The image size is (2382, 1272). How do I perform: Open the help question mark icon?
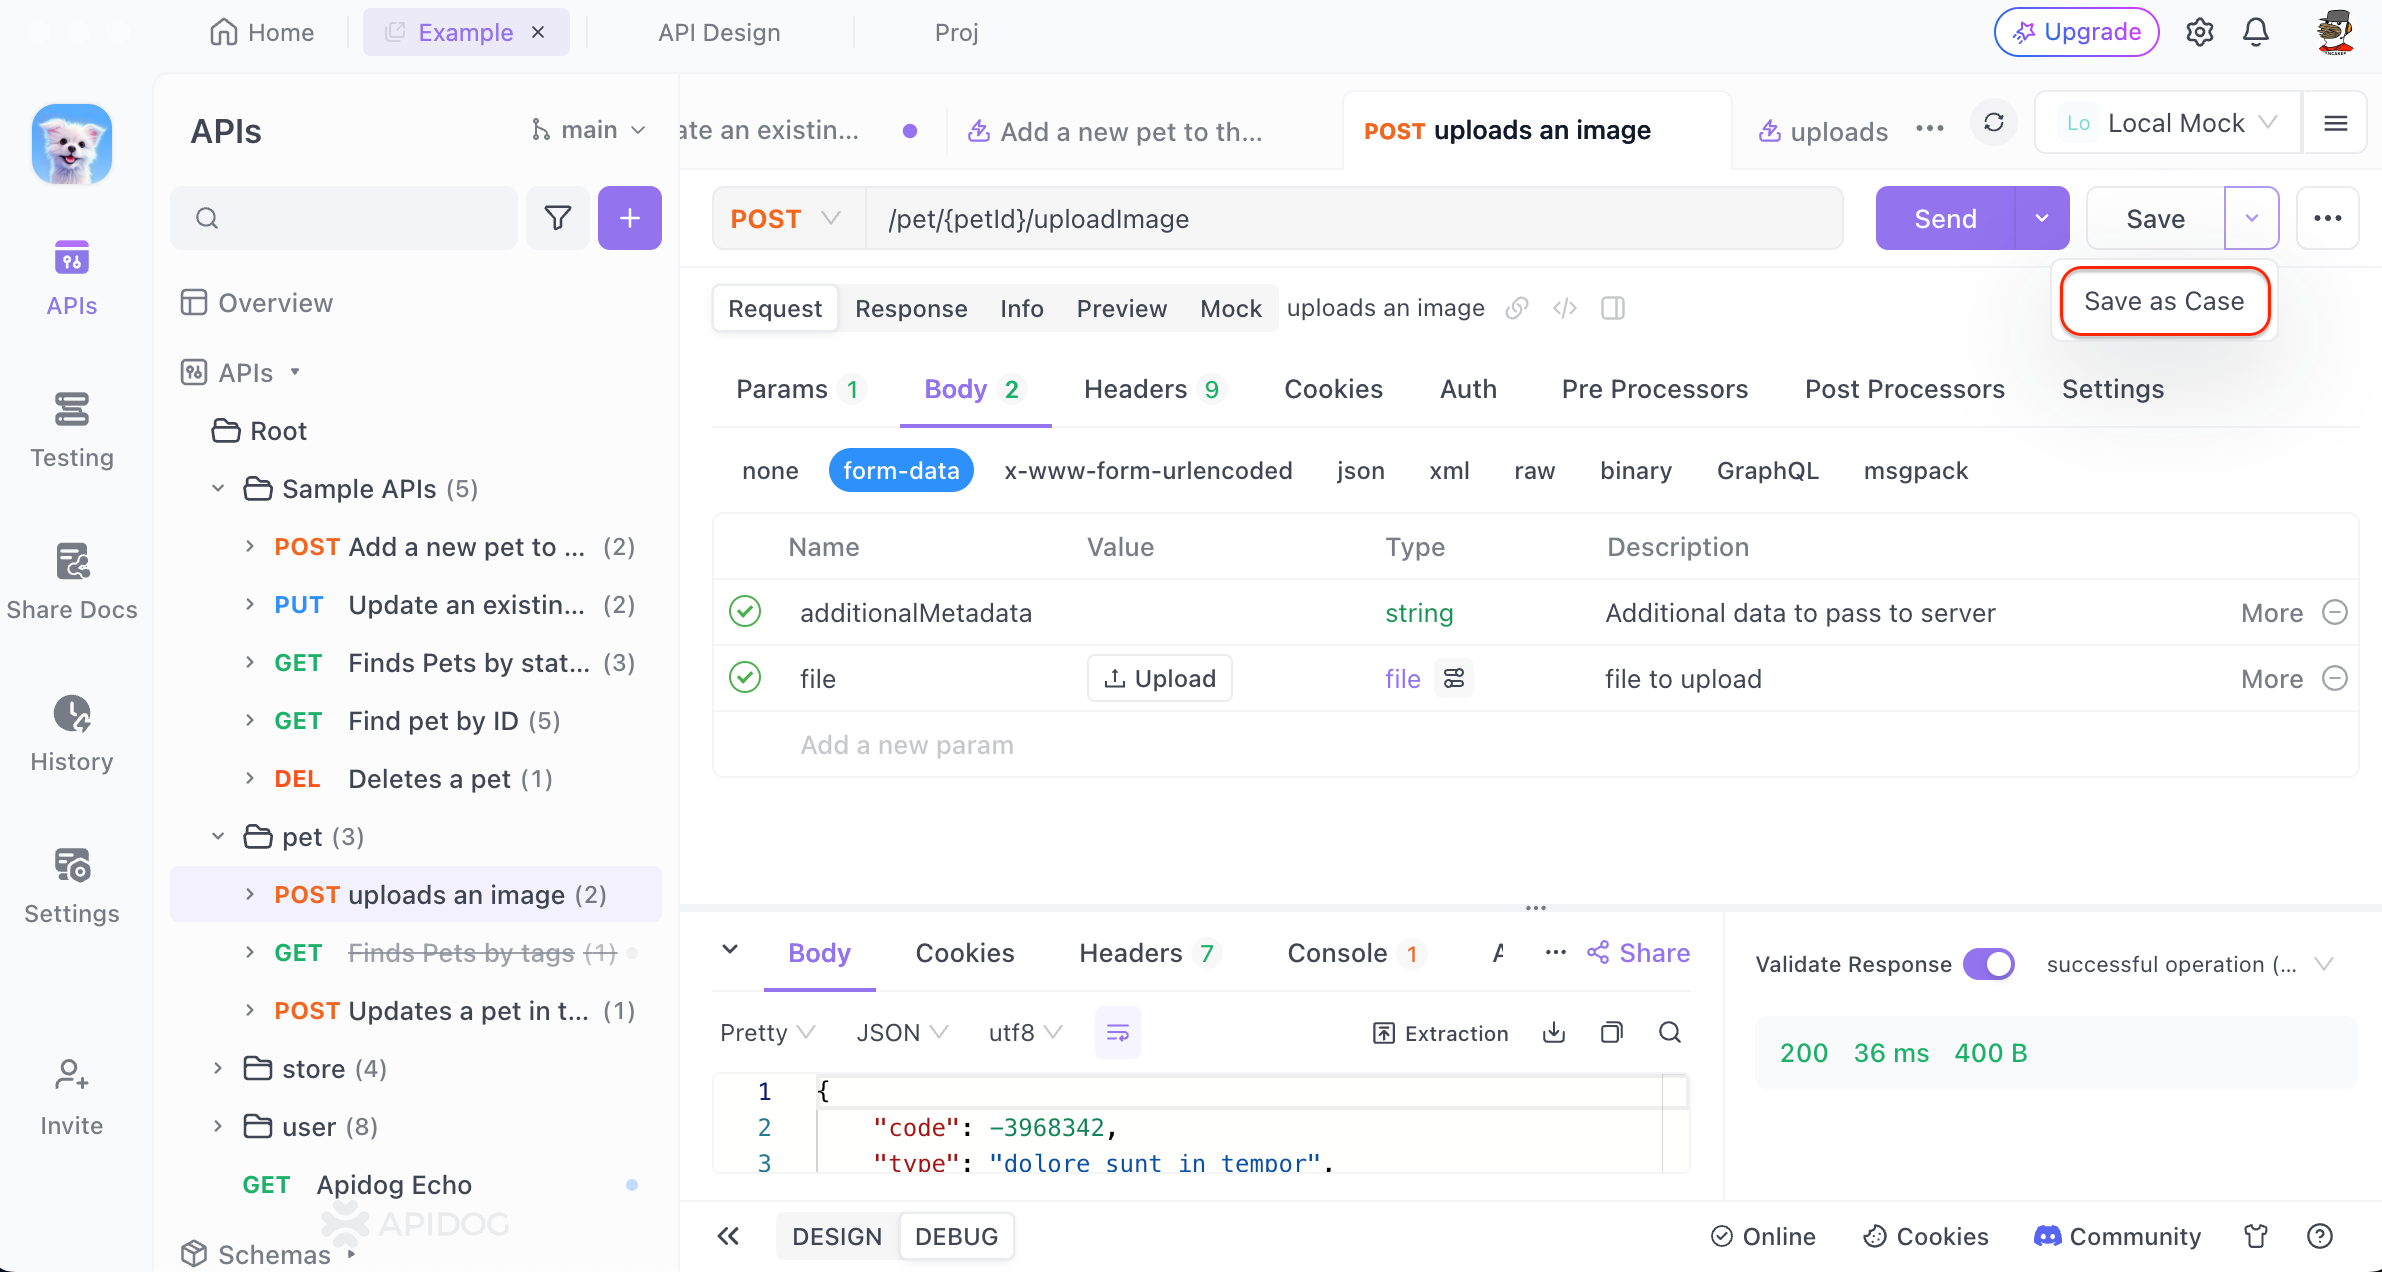pos(2320,1236)
